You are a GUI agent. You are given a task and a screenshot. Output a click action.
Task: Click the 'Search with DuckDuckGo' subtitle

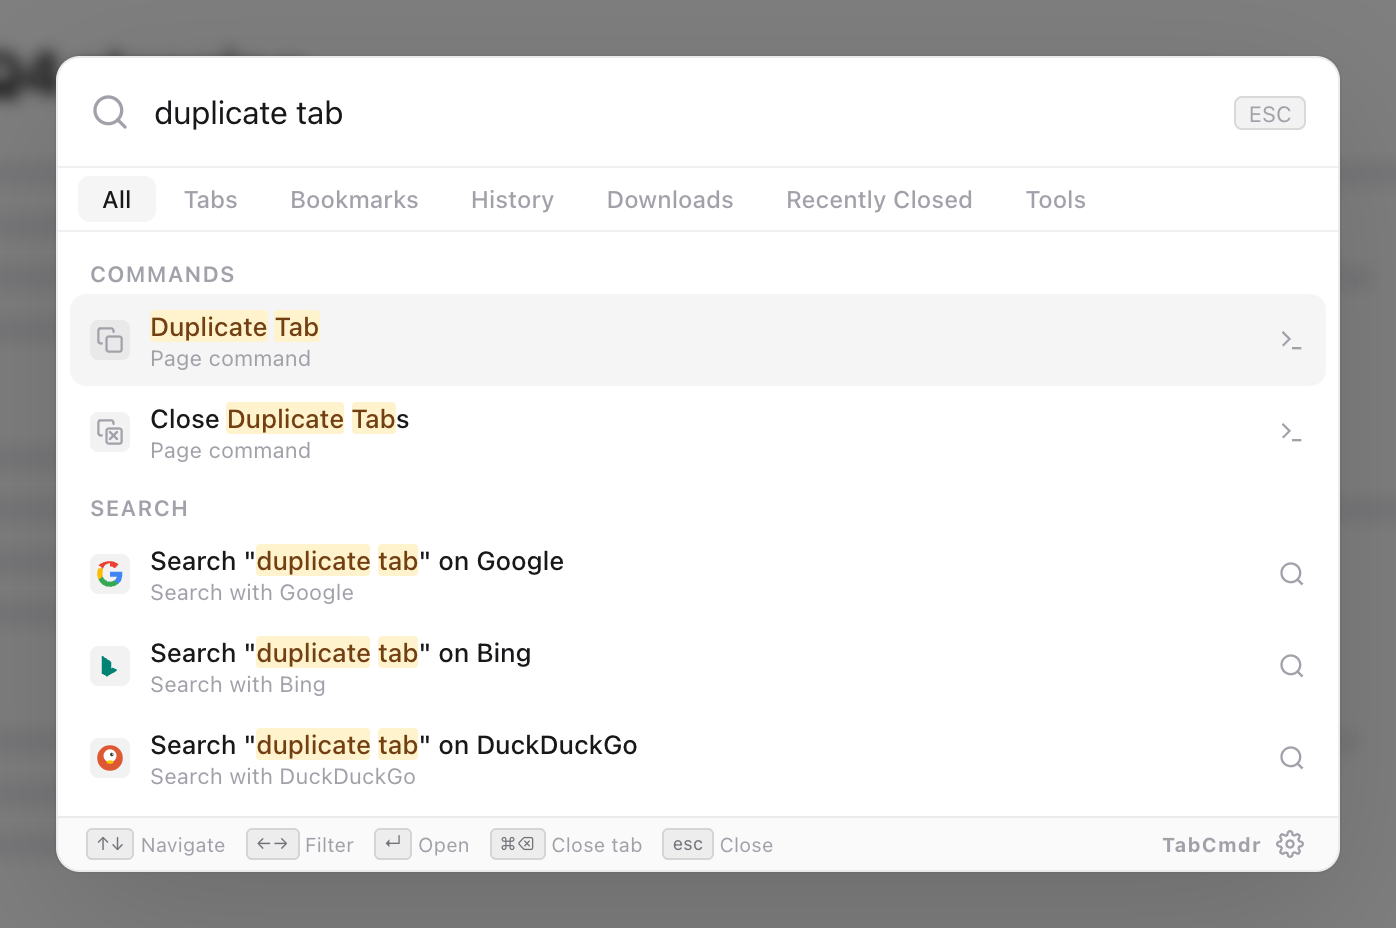(283, 777)
